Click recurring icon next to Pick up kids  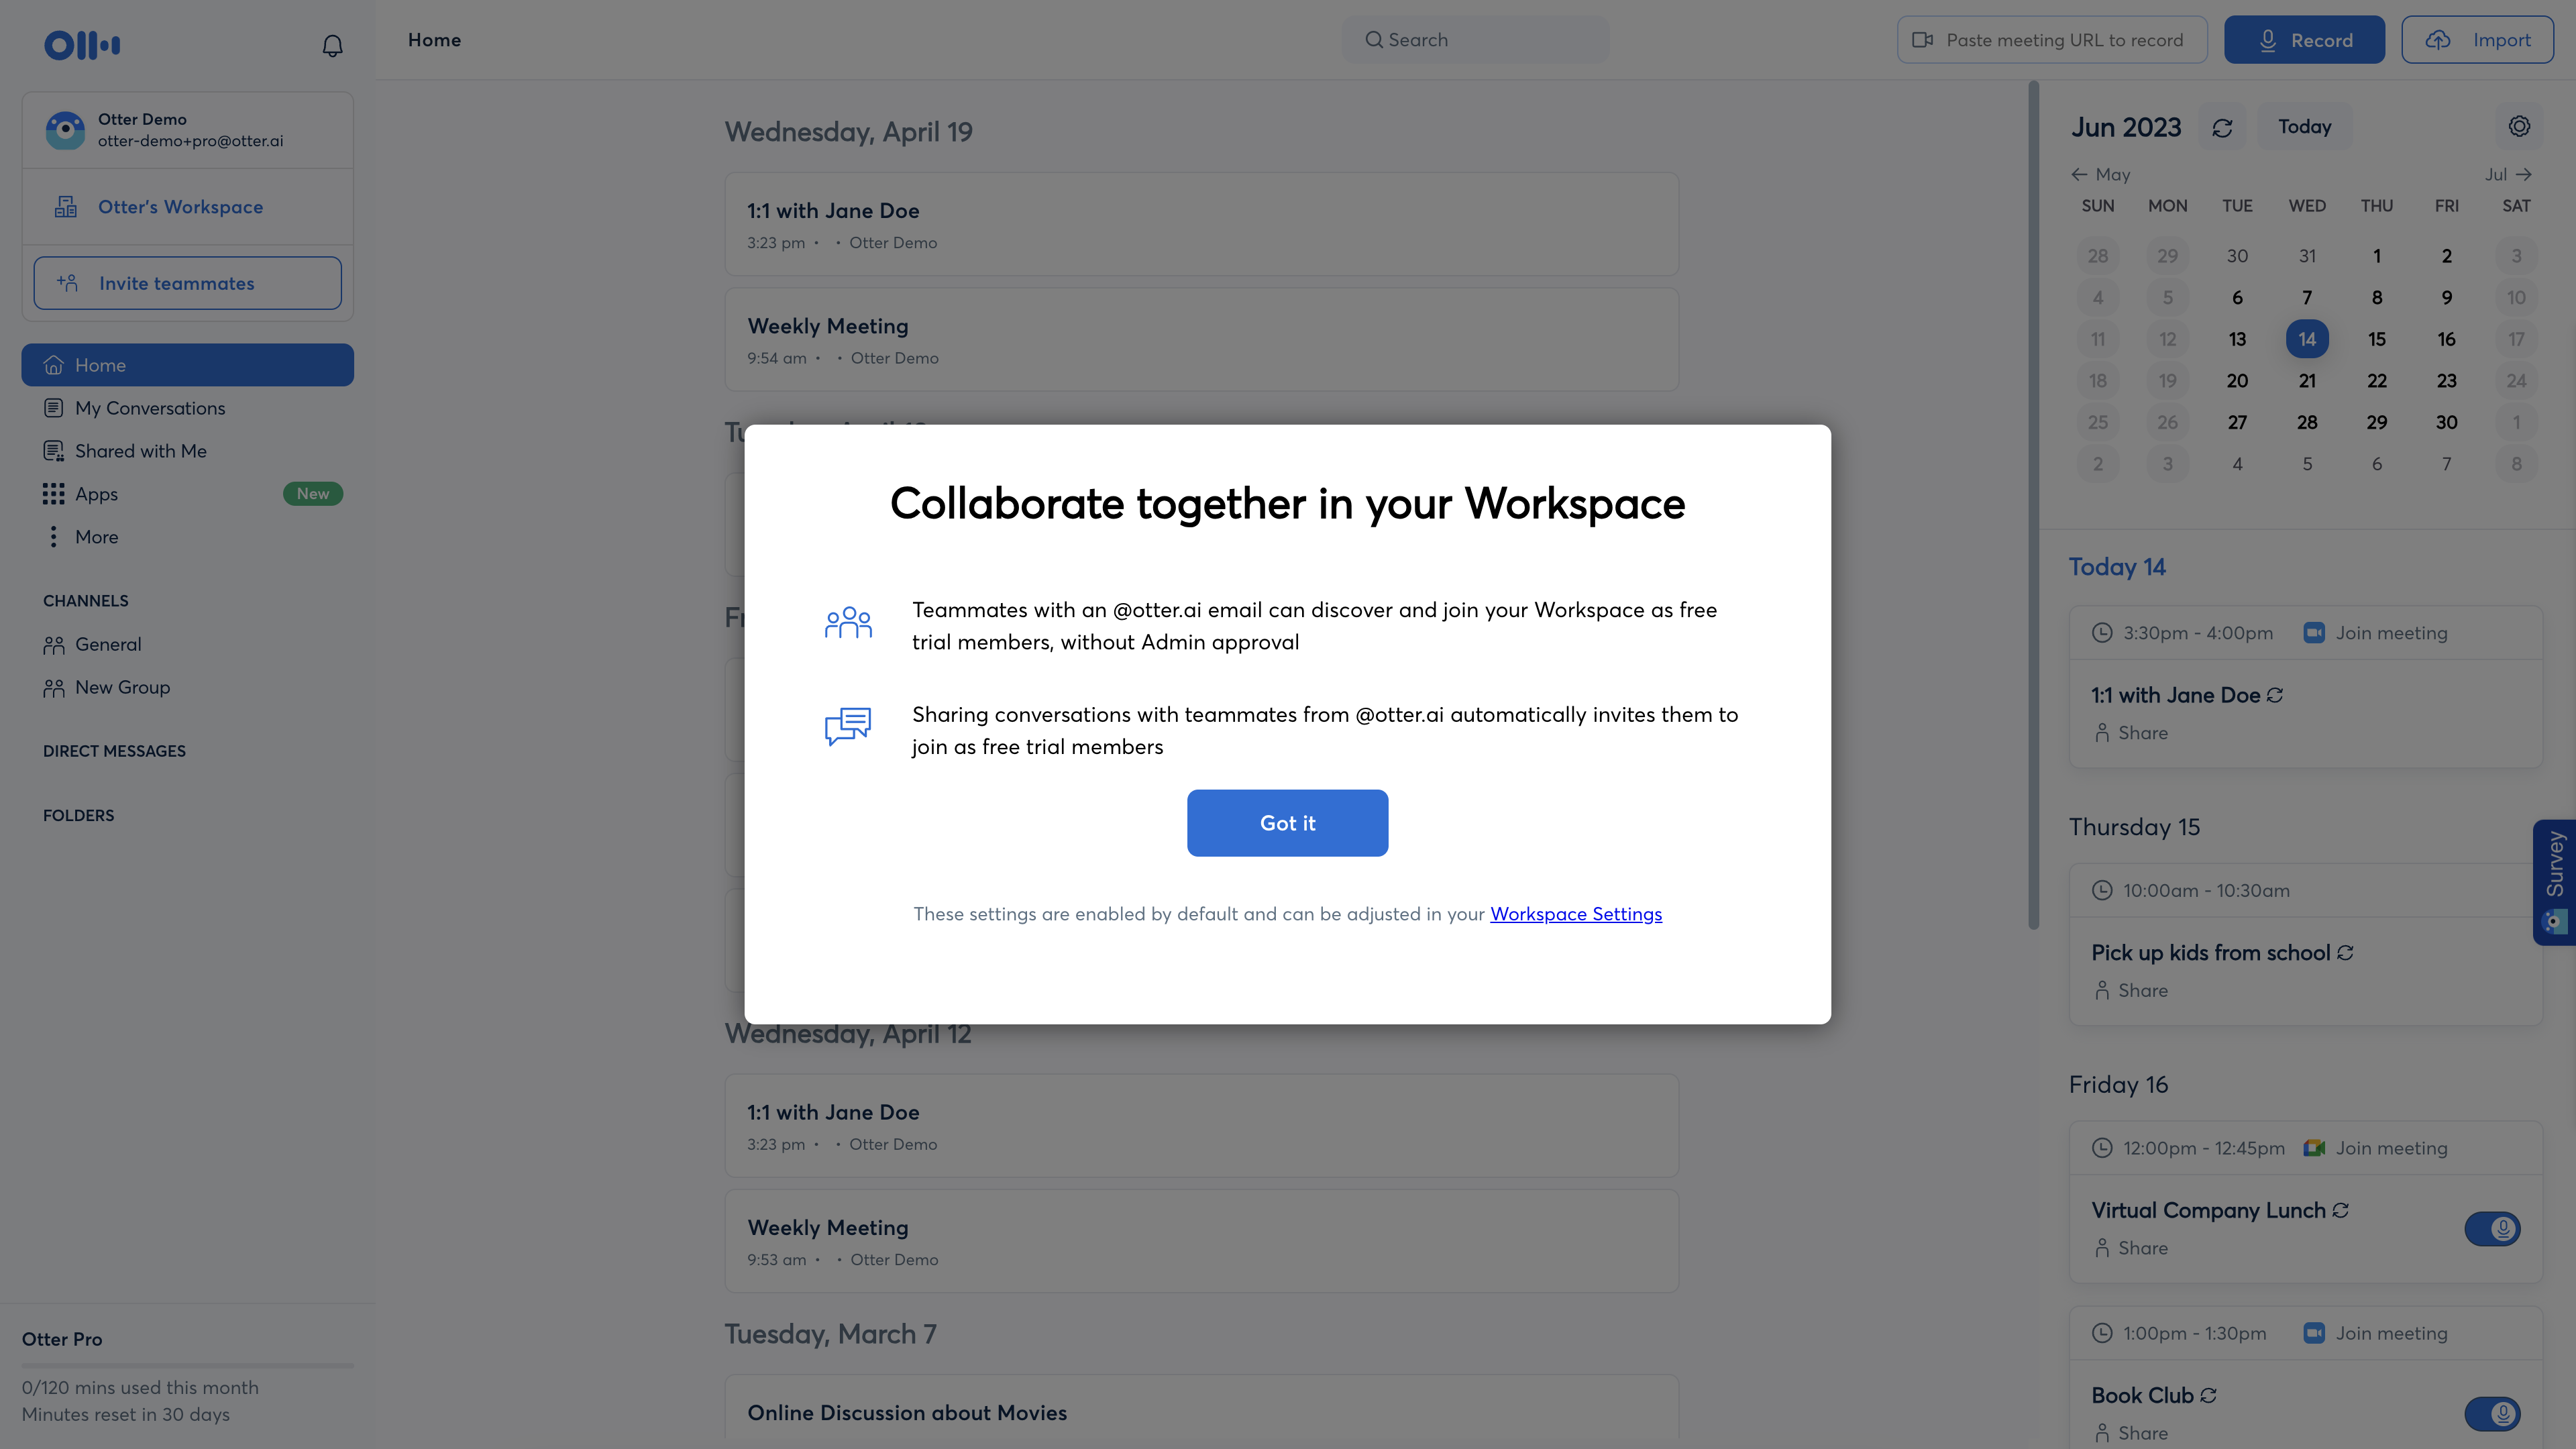[x=2345, y=953]
